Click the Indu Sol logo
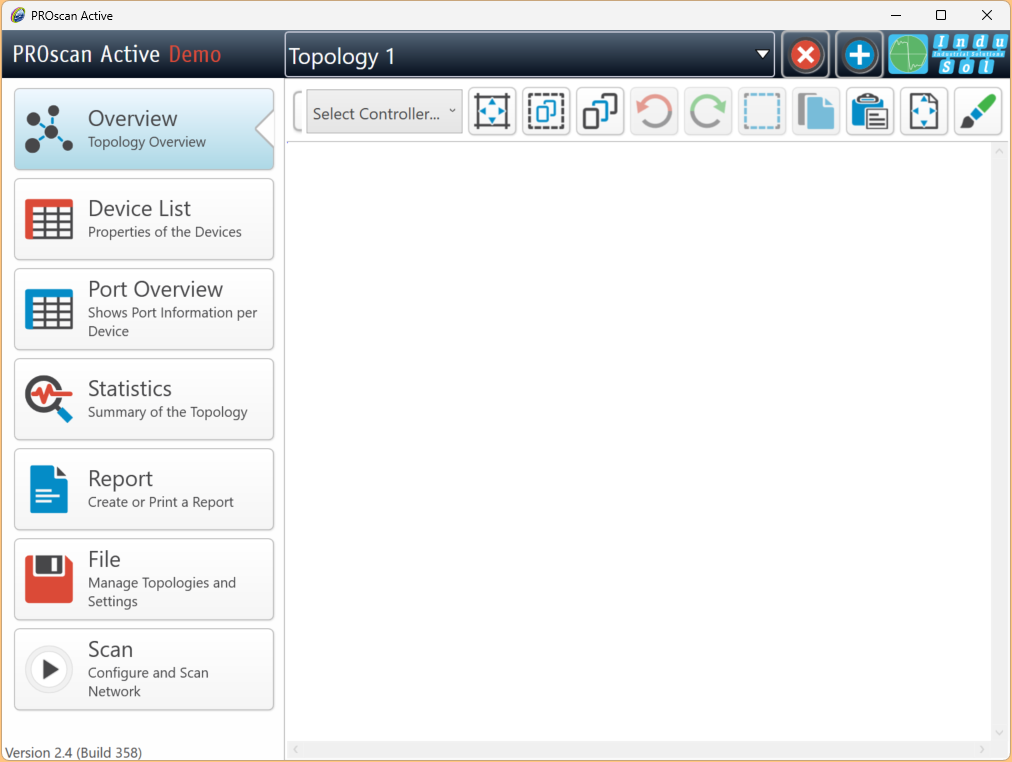1012x762 pixels. tap(968, 55)
